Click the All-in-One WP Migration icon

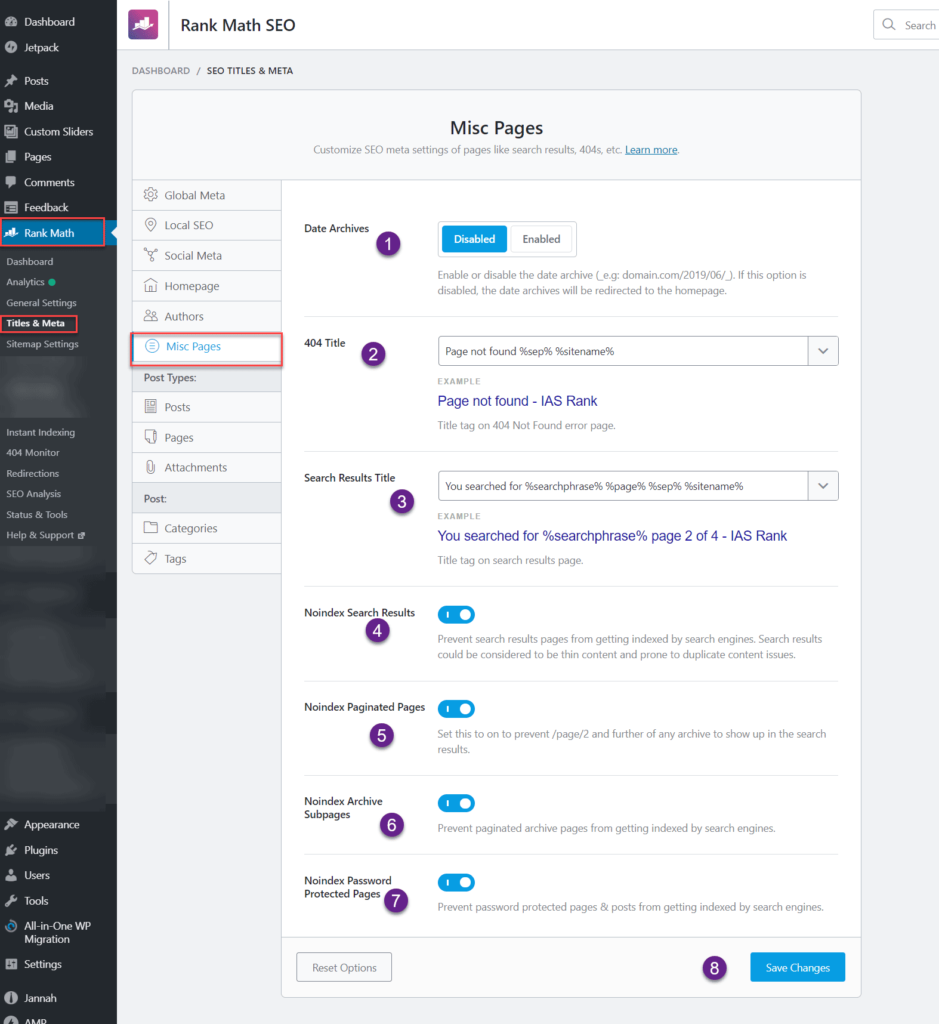(11, 926)
